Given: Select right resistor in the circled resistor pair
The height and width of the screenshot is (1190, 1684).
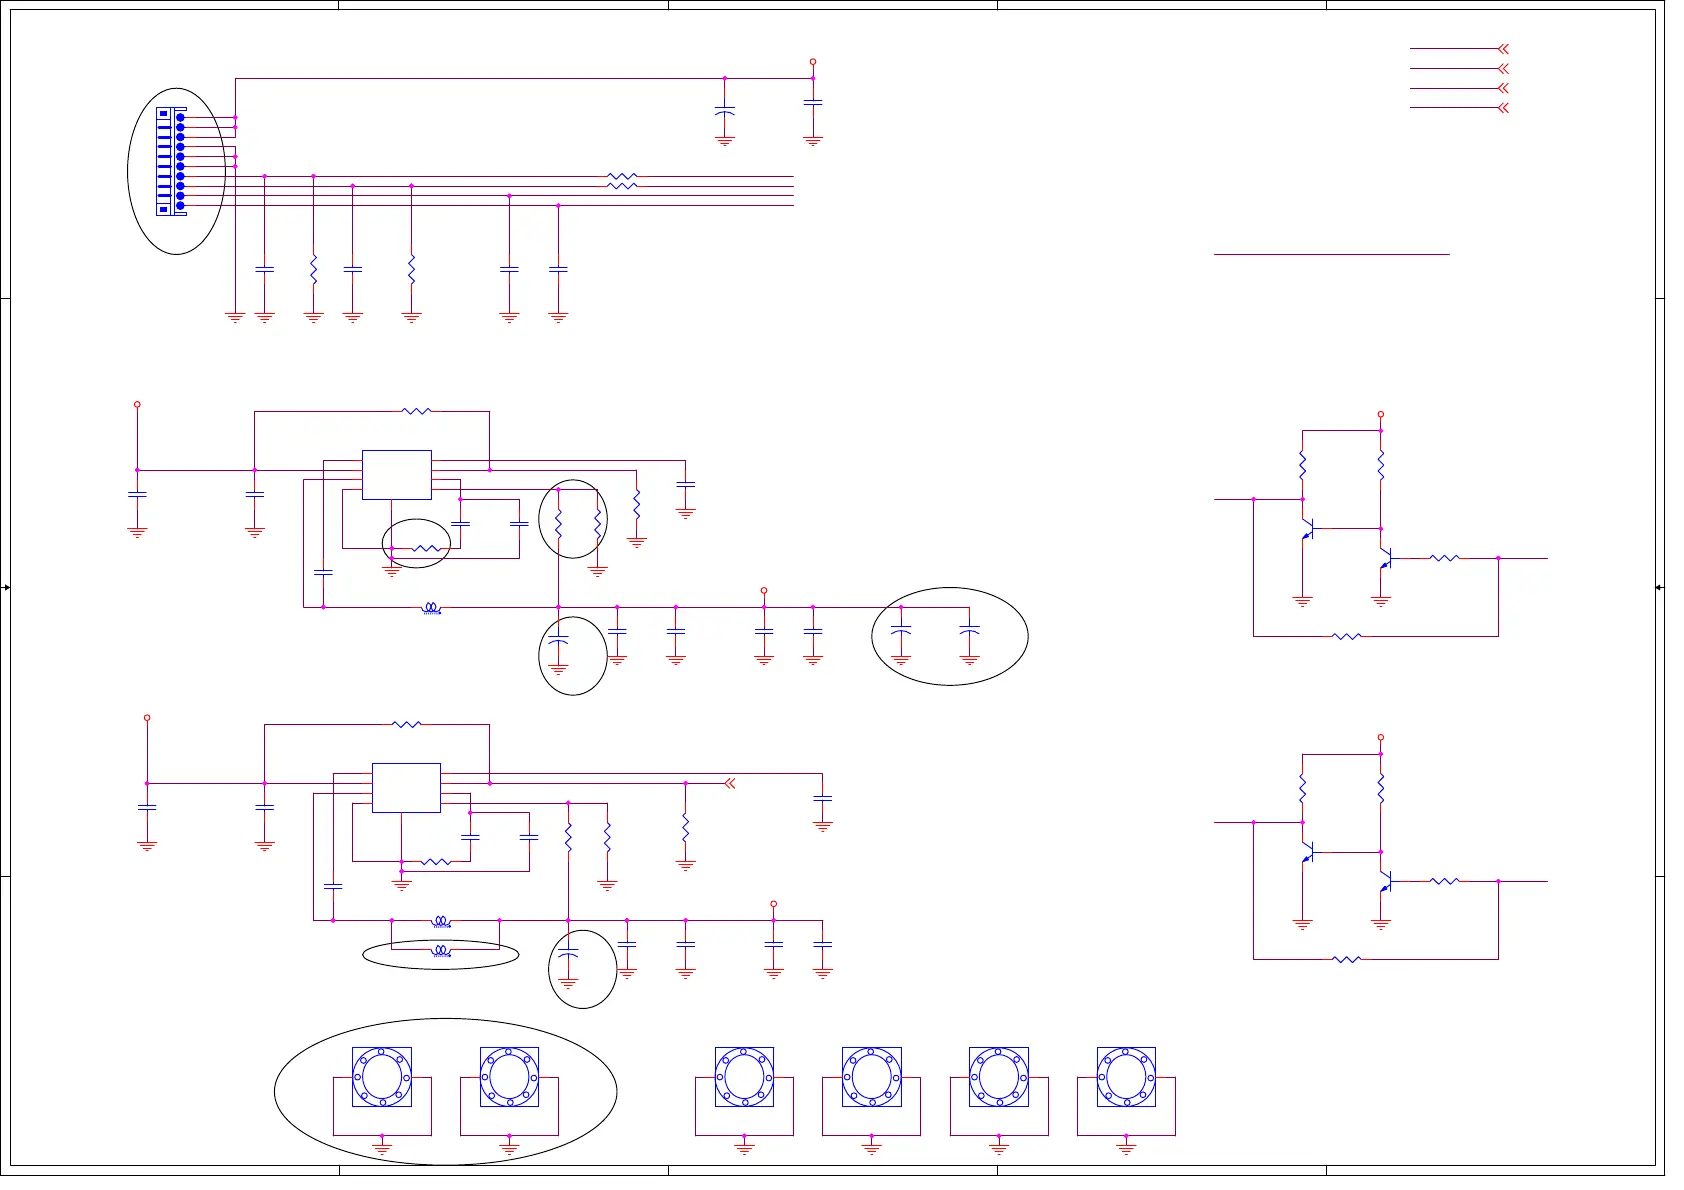Looking at the screenshot, I should [597, 524].
